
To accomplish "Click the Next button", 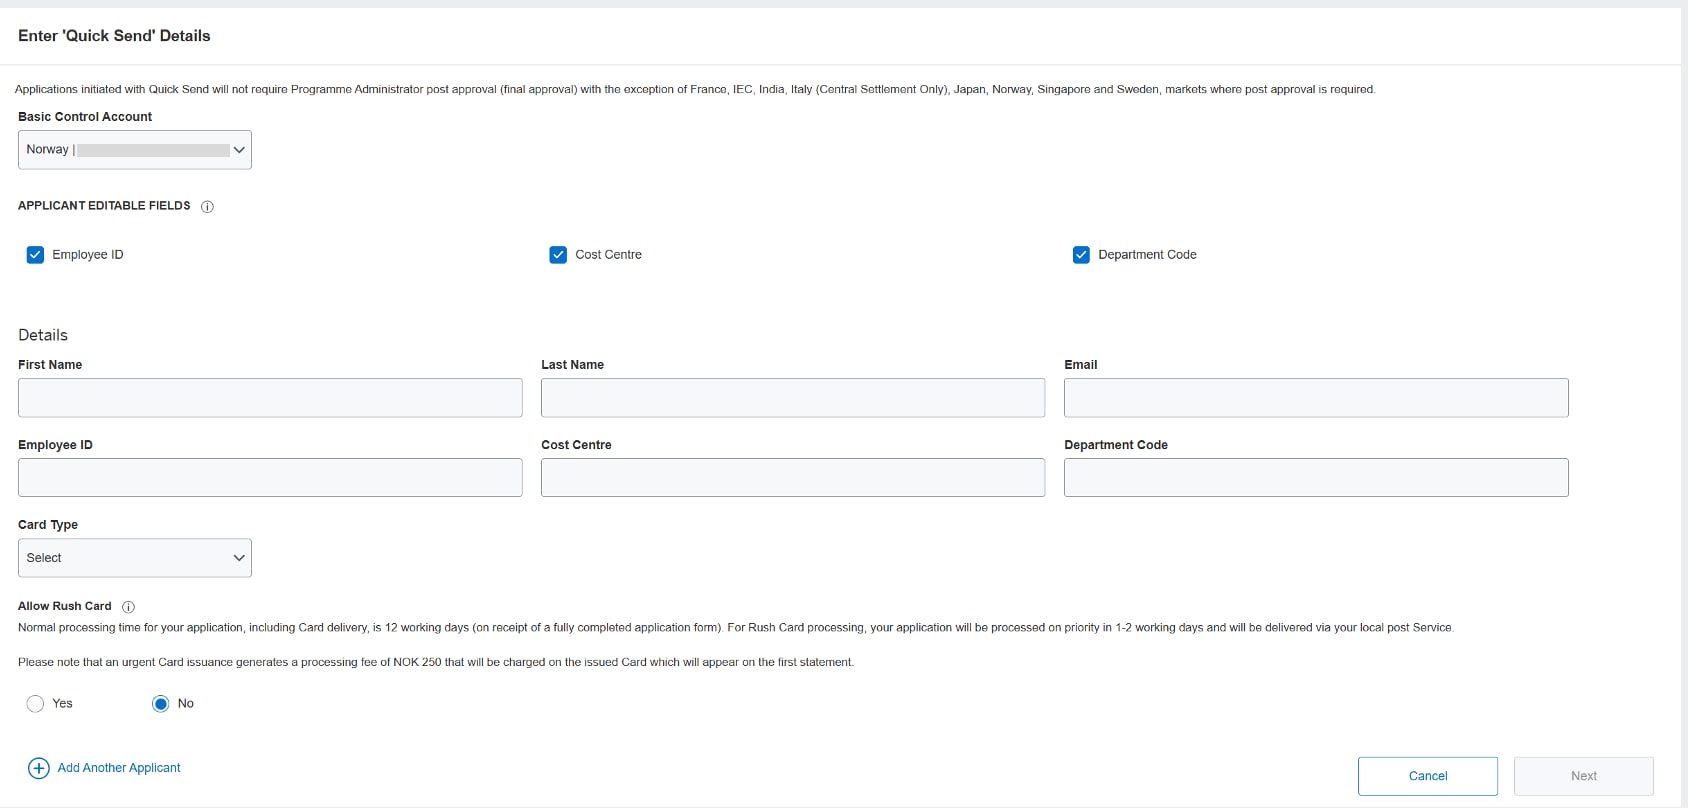I will click(1583, 776).
